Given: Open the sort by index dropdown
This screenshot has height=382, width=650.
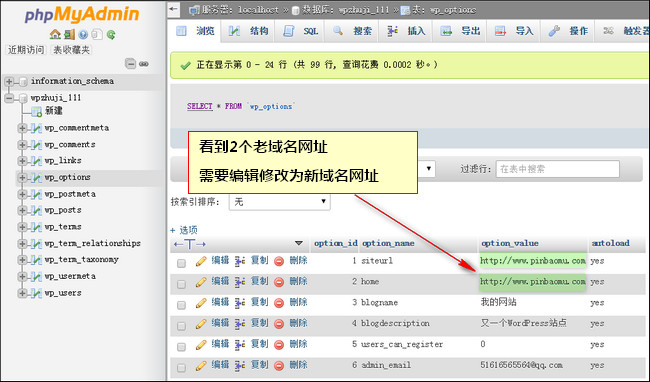Looking at the screenshot, I should [279, 202].
